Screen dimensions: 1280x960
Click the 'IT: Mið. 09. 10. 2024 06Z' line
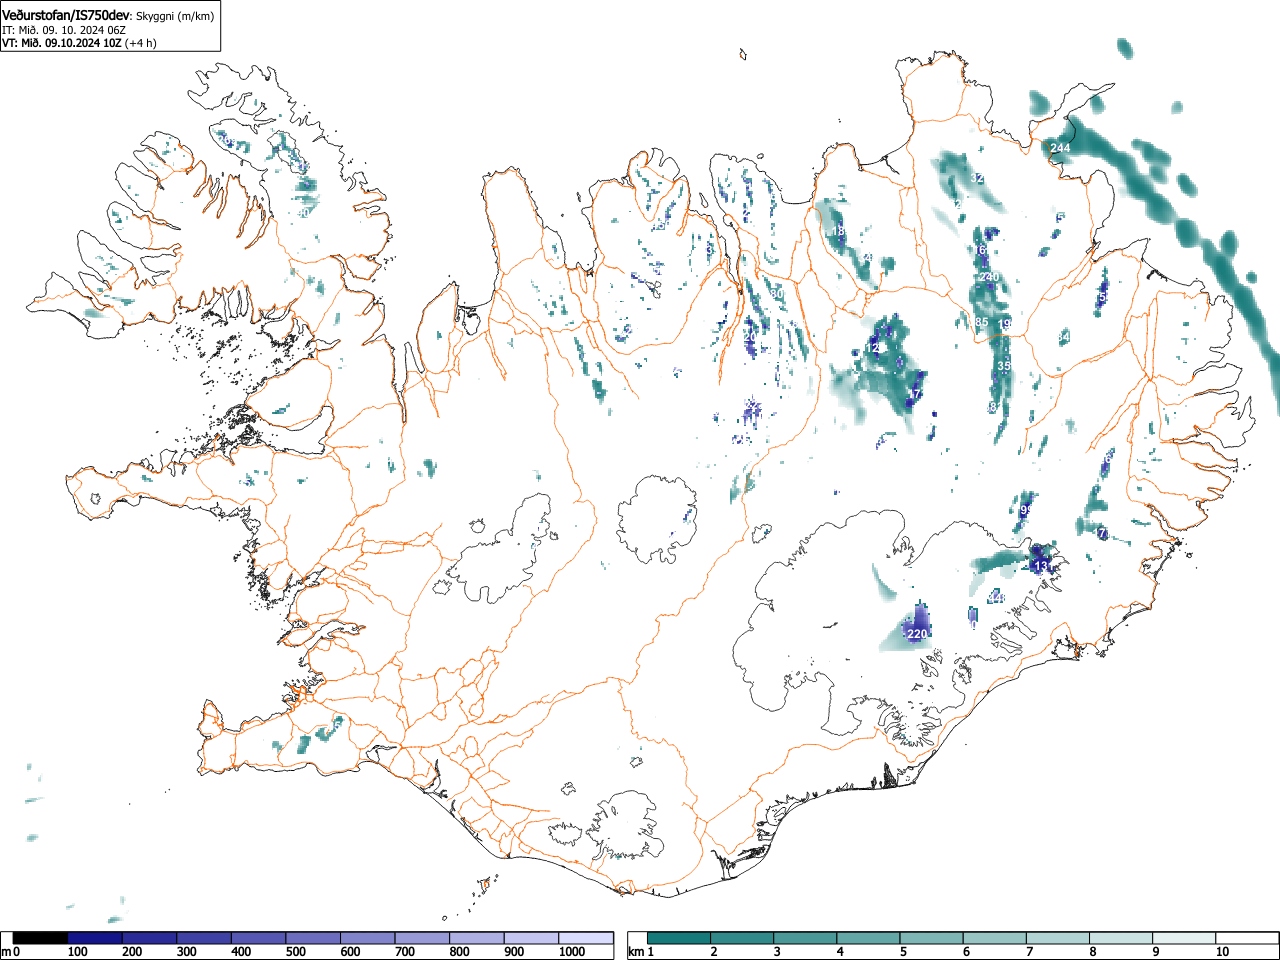[x=64, y=30]
